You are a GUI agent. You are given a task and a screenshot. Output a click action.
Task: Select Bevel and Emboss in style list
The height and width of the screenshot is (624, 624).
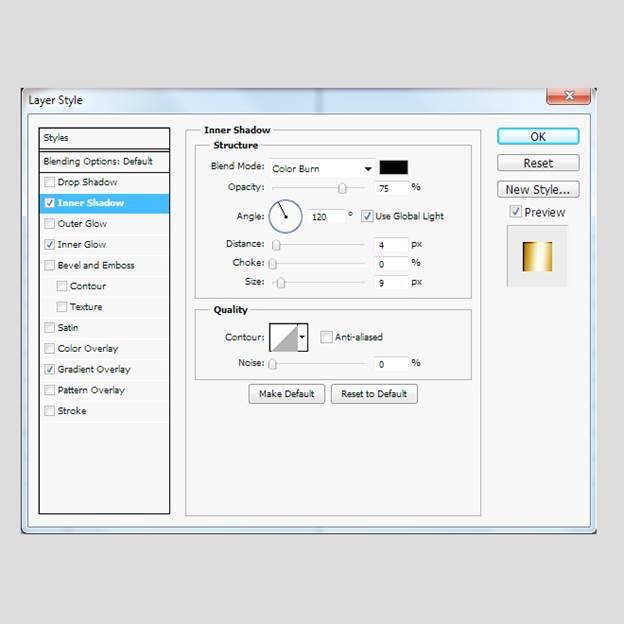[x=96, y=265]
